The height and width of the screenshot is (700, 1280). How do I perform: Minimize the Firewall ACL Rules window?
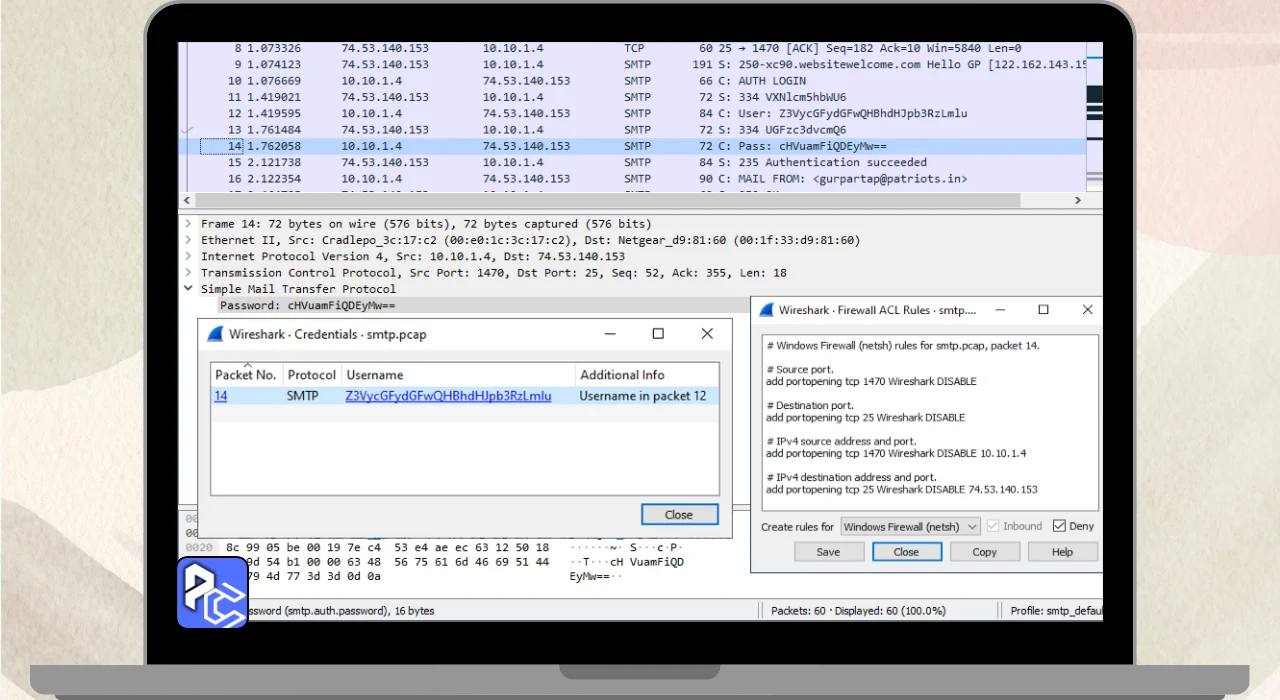point(998,310)
